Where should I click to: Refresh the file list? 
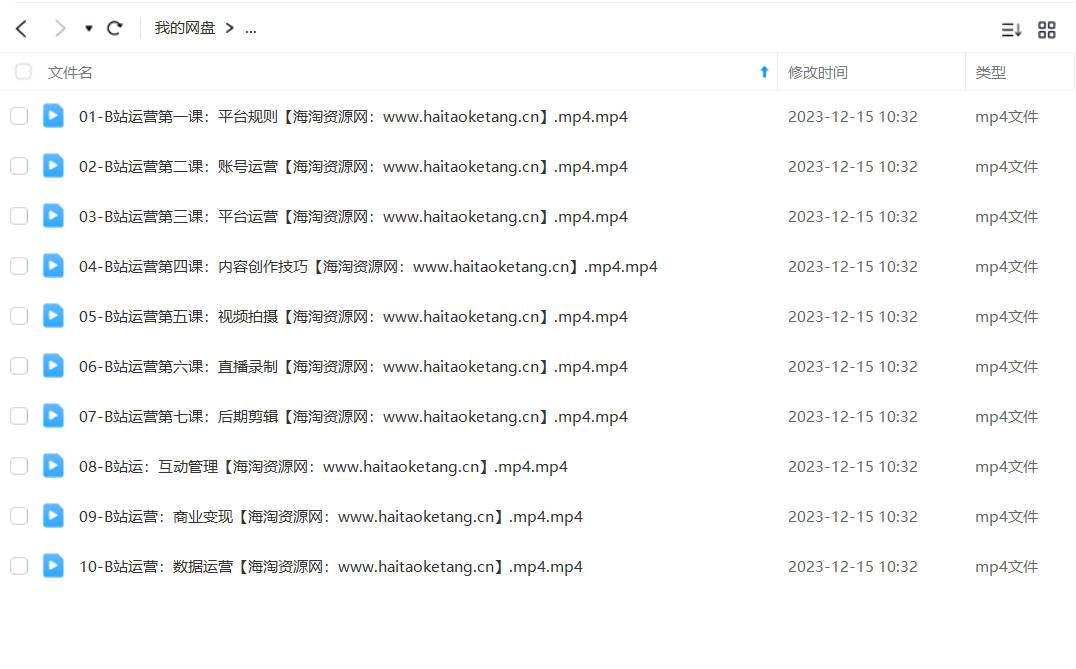pos(115,28)
